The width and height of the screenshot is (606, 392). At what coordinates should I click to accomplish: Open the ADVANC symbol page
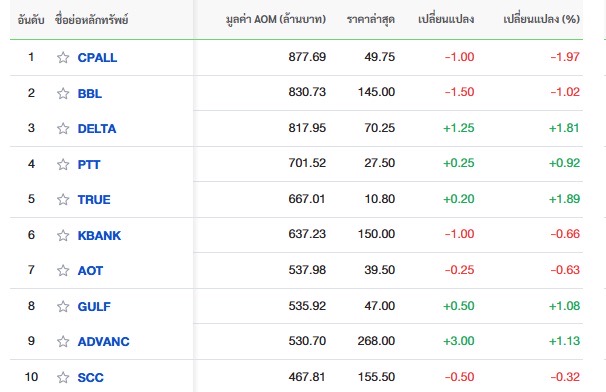[x=104, y=342]
